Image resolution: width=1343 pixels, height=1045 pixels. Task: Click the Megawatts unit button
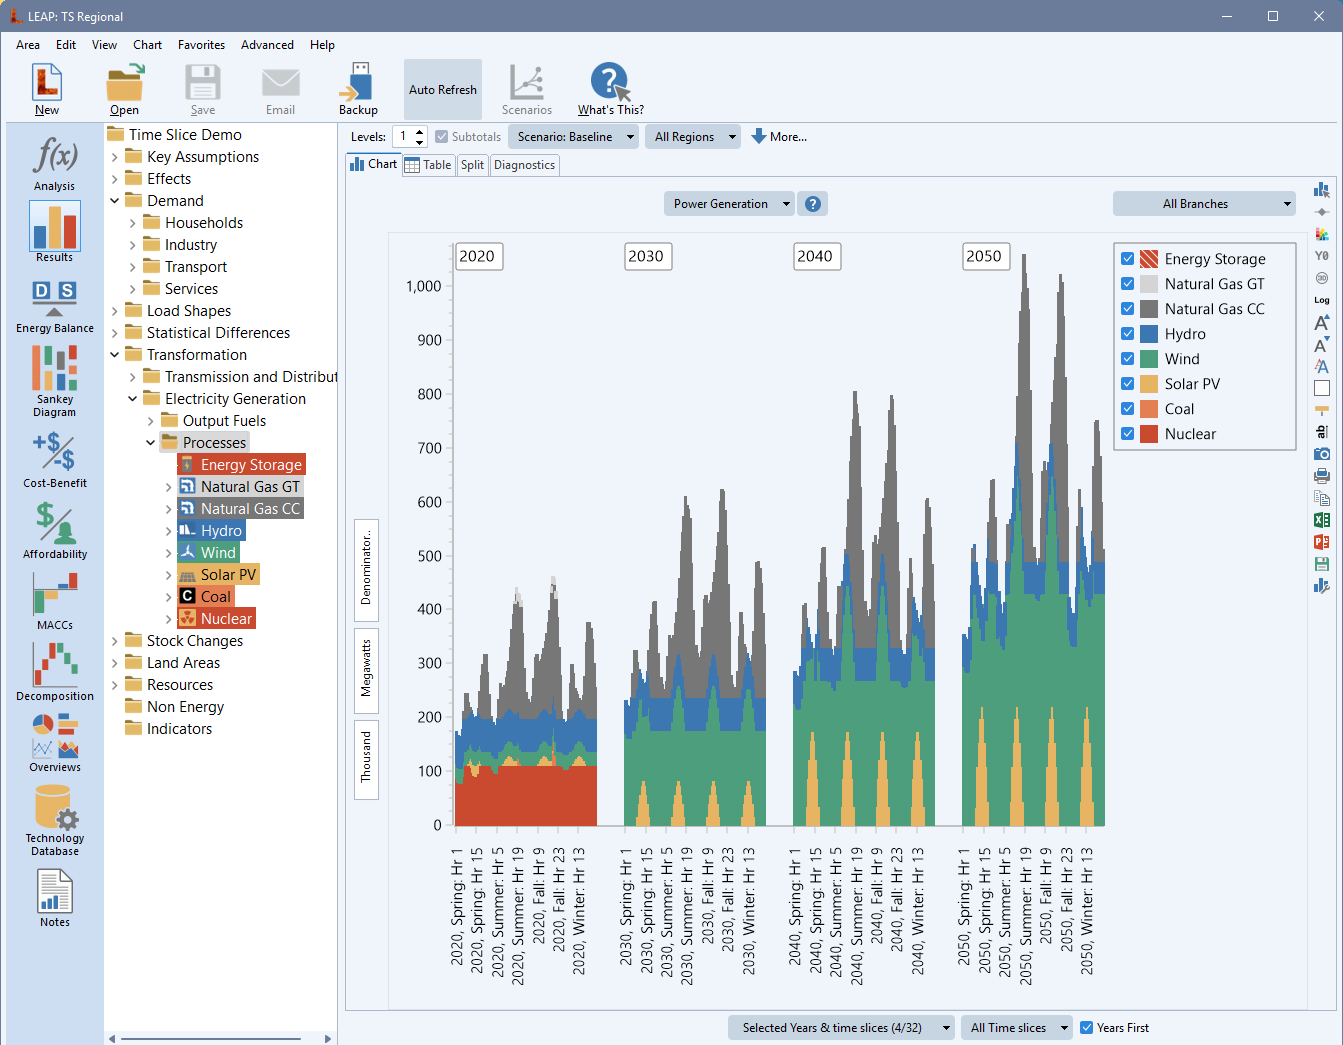[x=366, y=668]
